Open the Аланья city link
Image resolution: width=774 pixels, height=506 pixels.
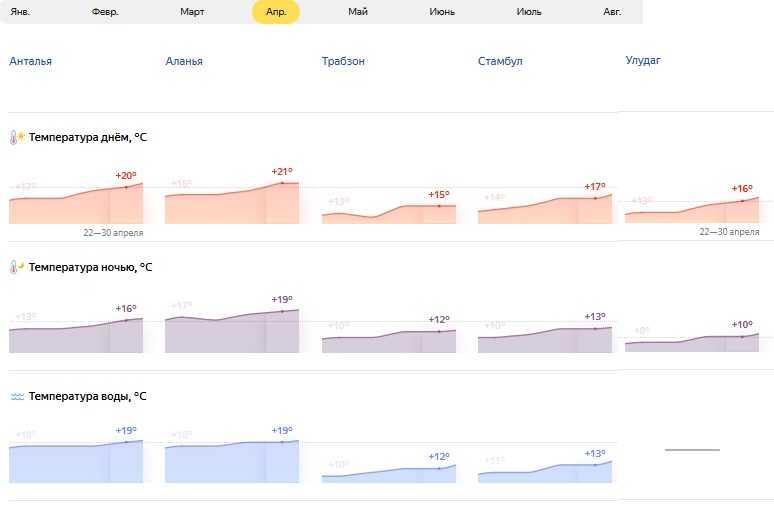pyautogui.click(x=184, y=61)
